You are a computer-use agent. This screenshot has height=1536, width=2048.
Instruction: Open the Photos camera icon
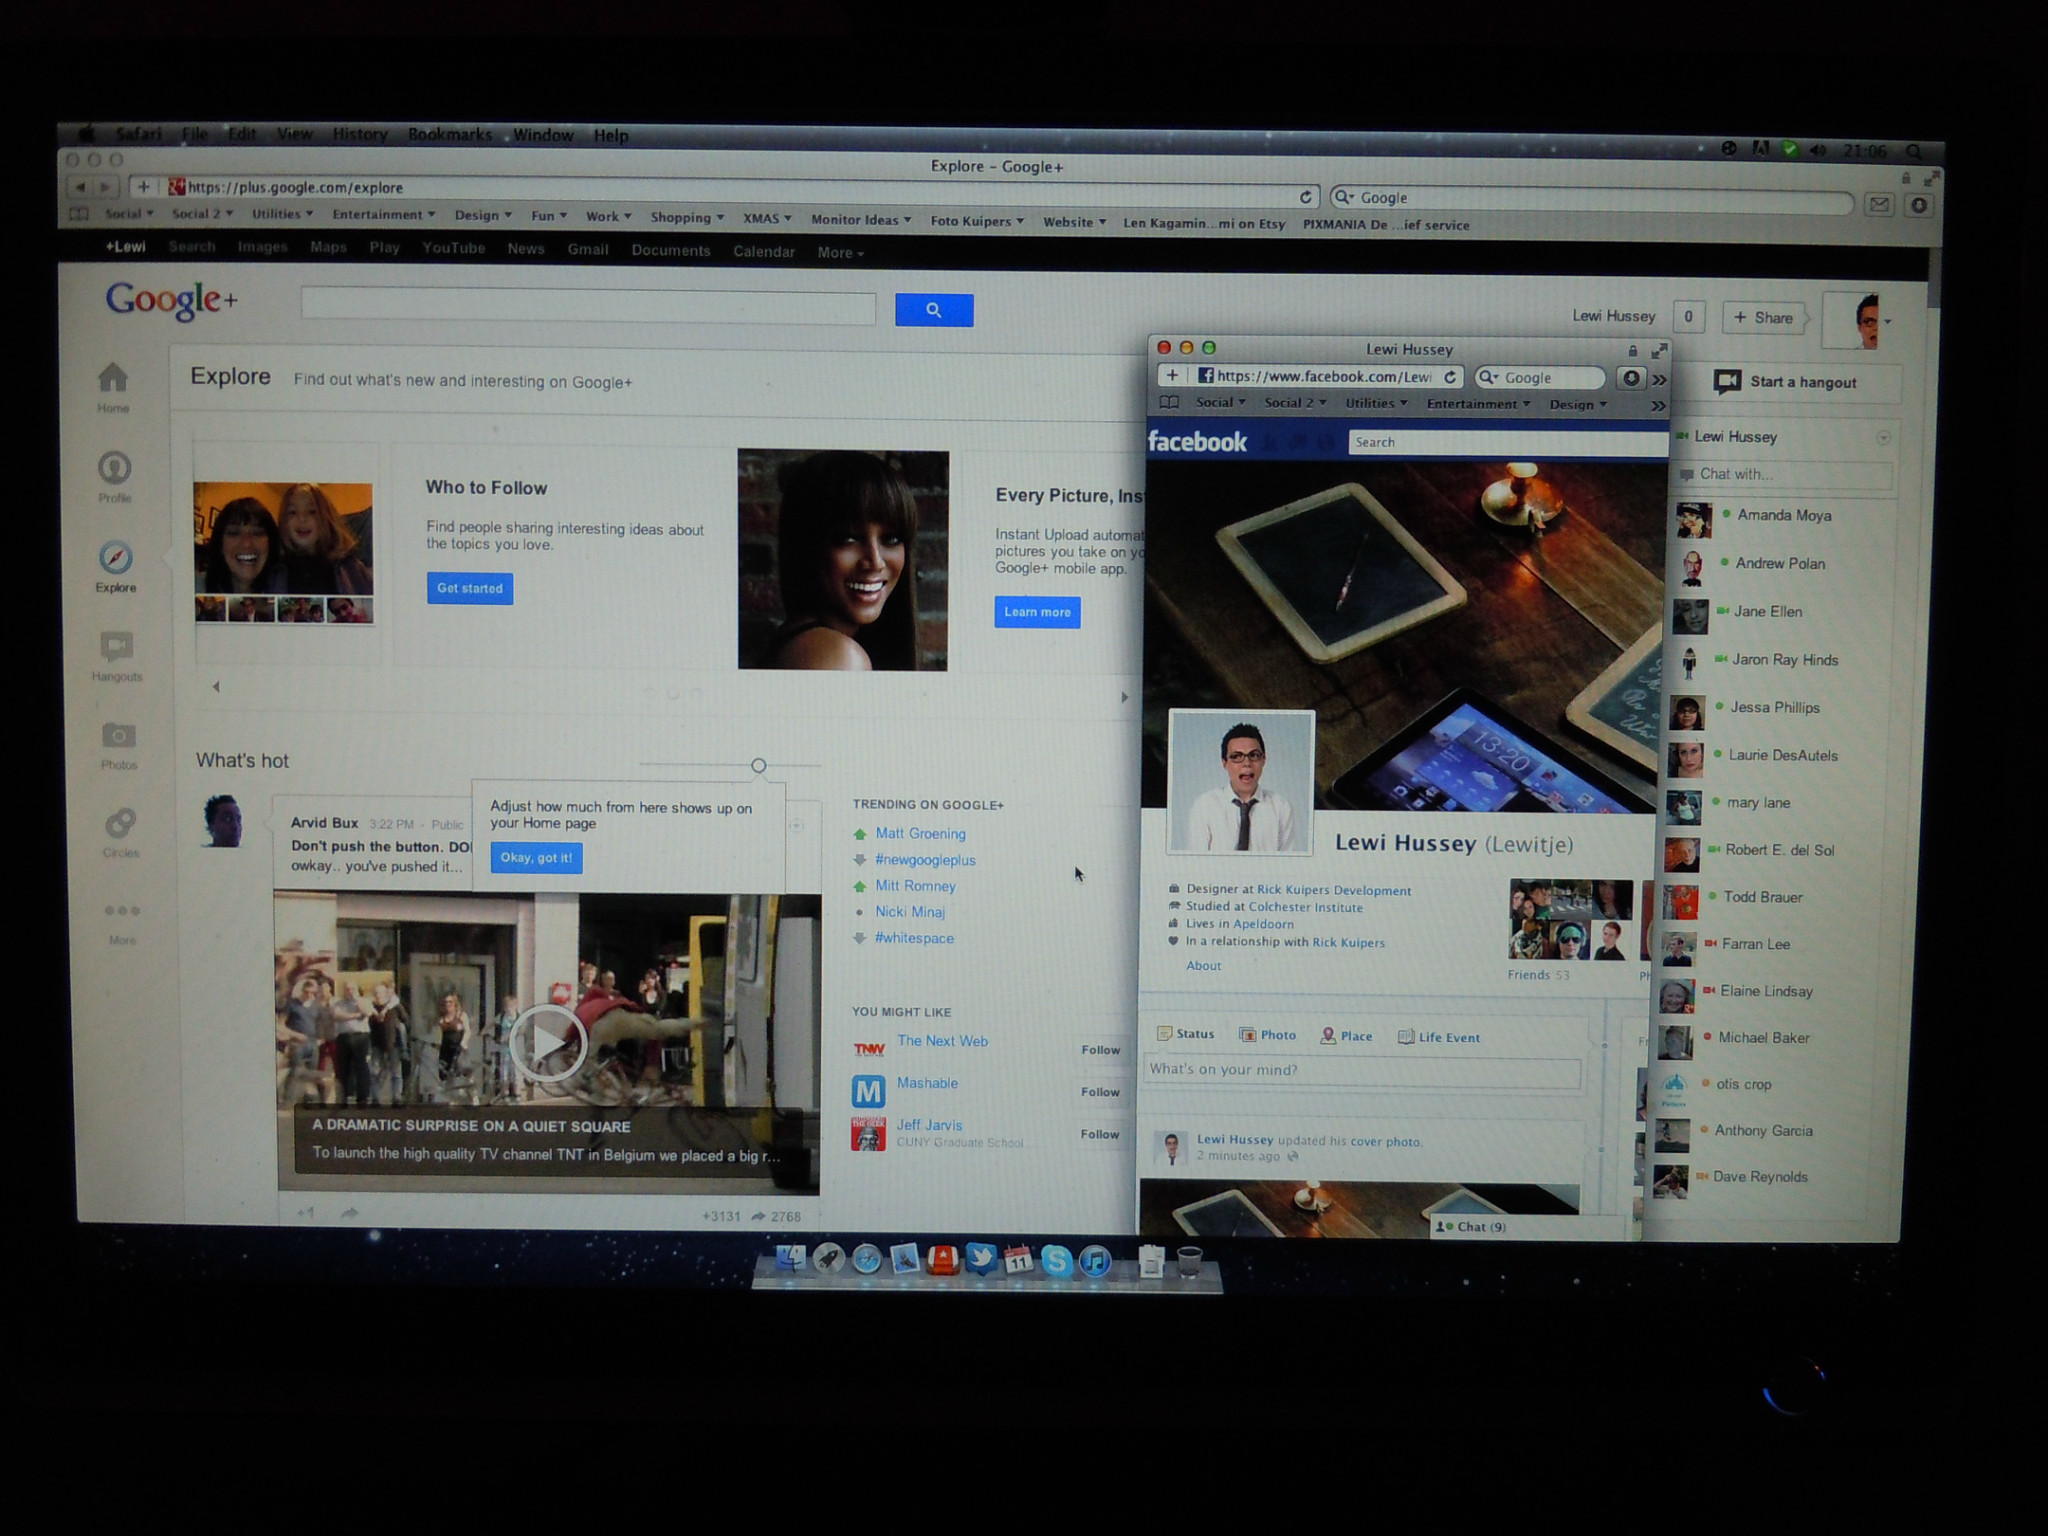click(x=118, y=736)
